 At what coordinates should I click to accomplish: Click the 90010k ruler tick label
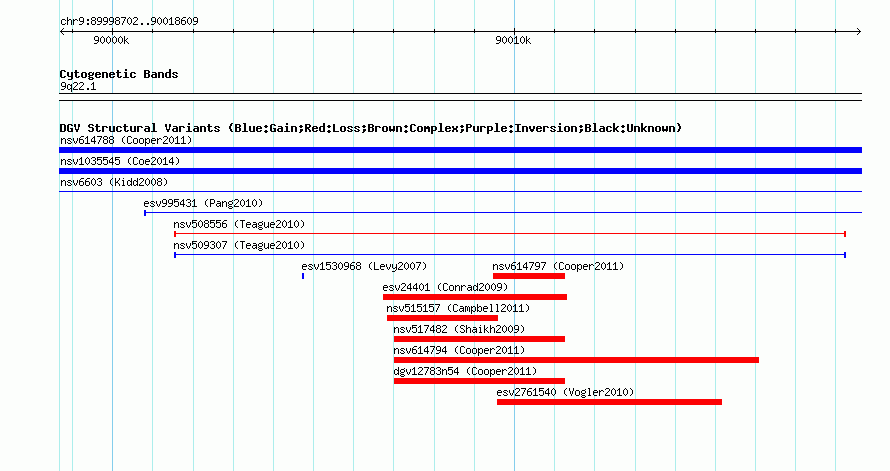[x=513, y=40]
